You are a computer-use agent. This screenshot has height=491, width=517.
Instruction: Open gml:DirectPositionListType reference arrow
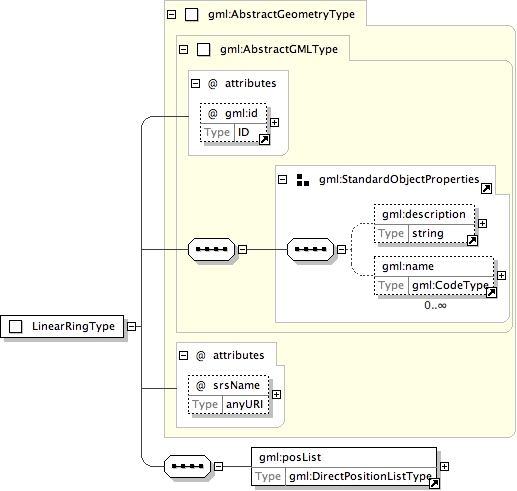pos(434,483)
